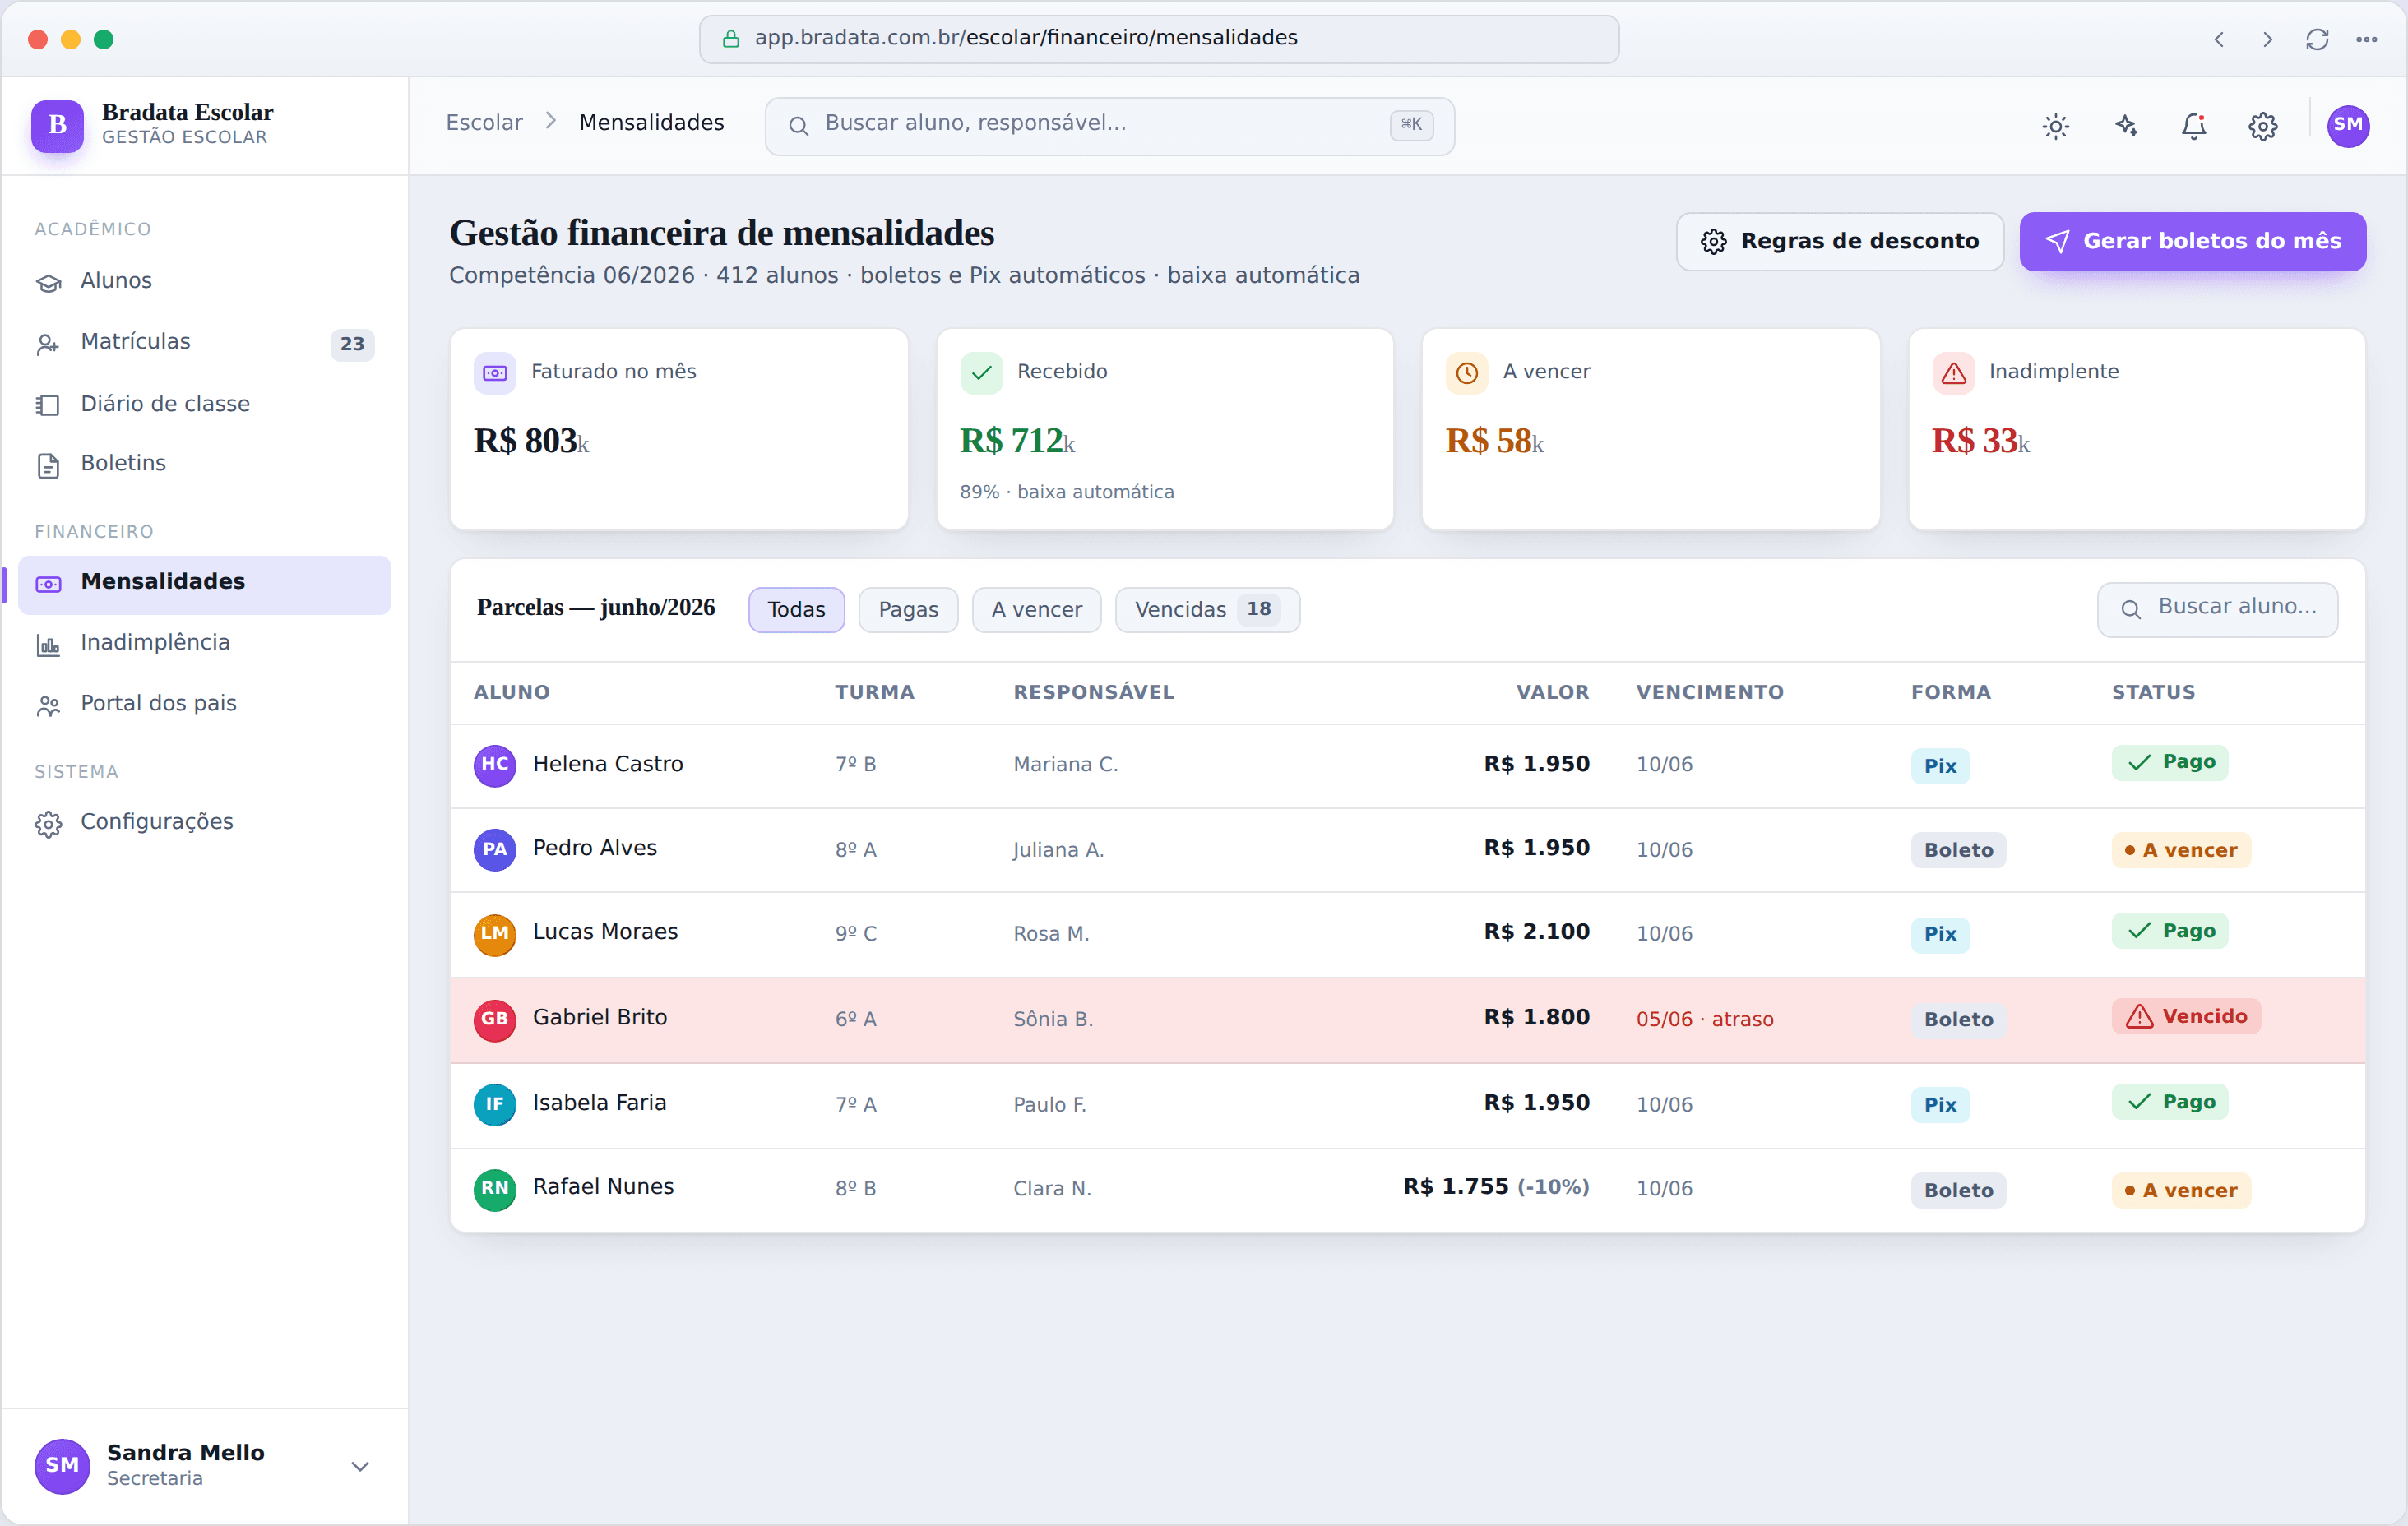Toggle the light/dark theme sun icon
Screen dimensions: 2408x1526
(x=2055, y=126)
